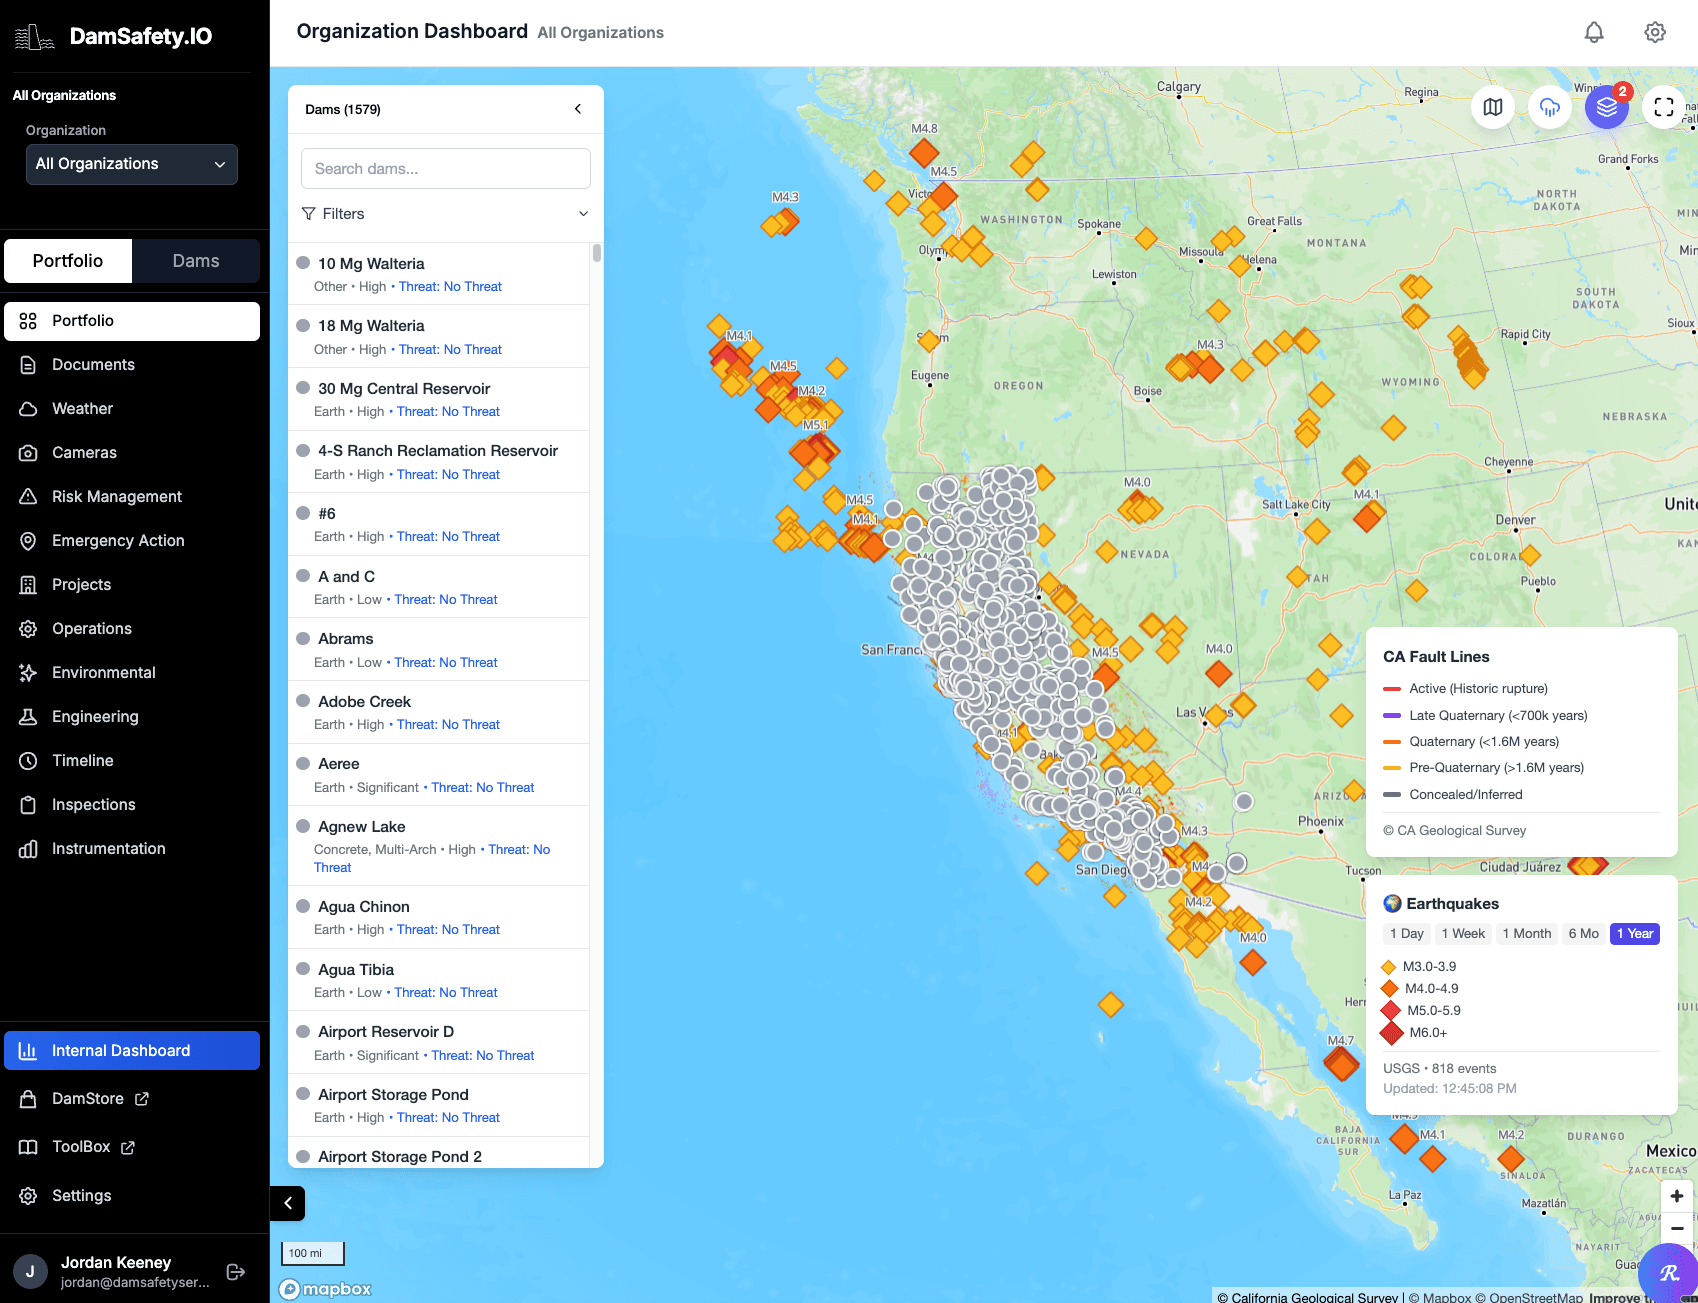Open Emergency Action page
This screenshot has height=1303, width=1698.
coord(132,541)
